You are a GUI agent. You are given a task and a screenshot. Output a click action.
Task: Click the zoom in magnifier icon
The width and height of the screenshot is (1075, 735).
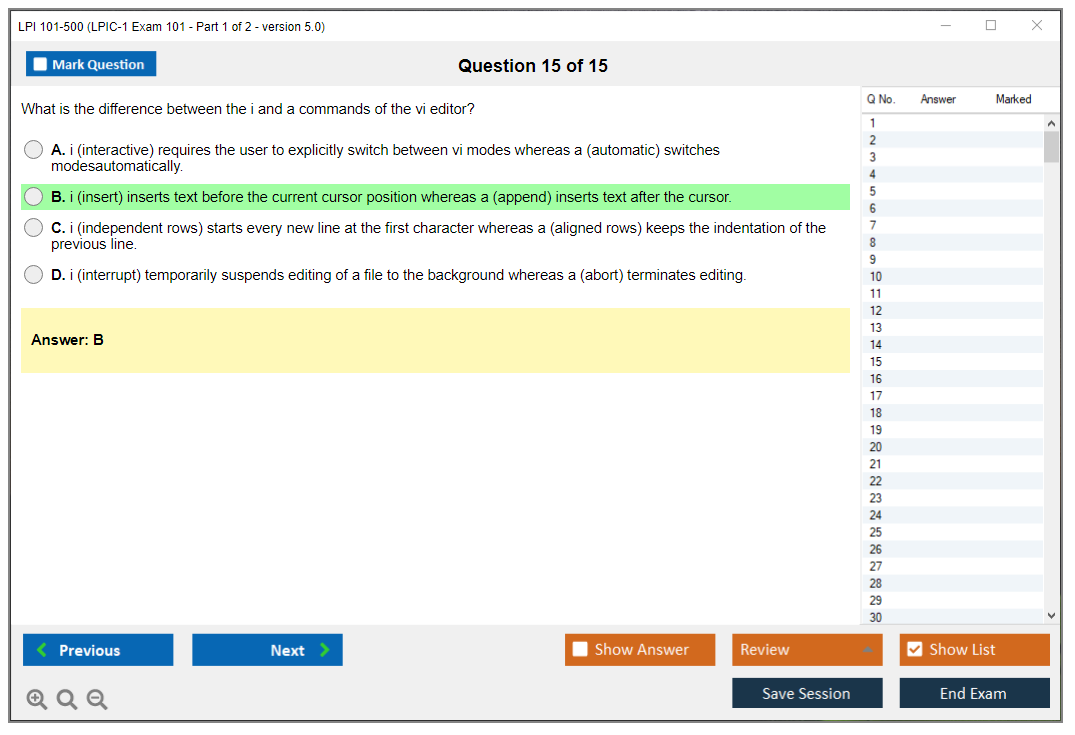pos(37,700)
